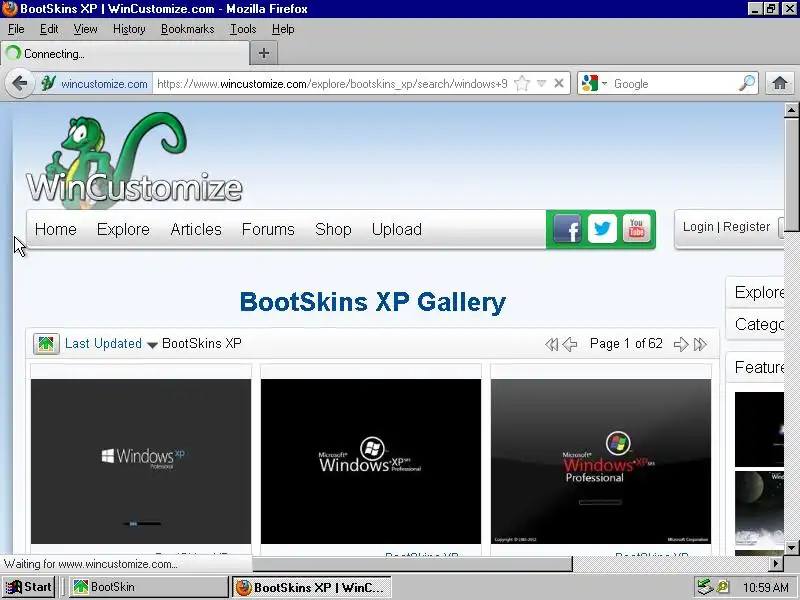Open the Firefox Home button

tap(780, 83)
